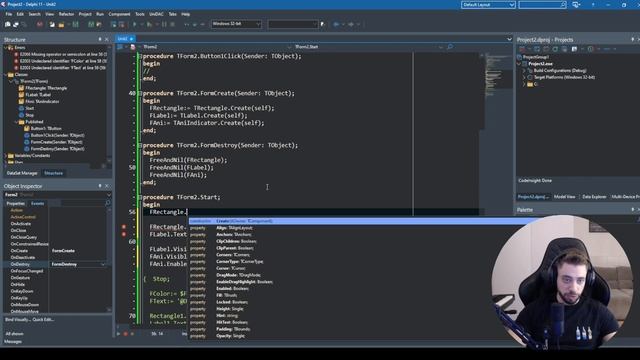Switch to the Data Explorer tab

(x=594, y=197)
